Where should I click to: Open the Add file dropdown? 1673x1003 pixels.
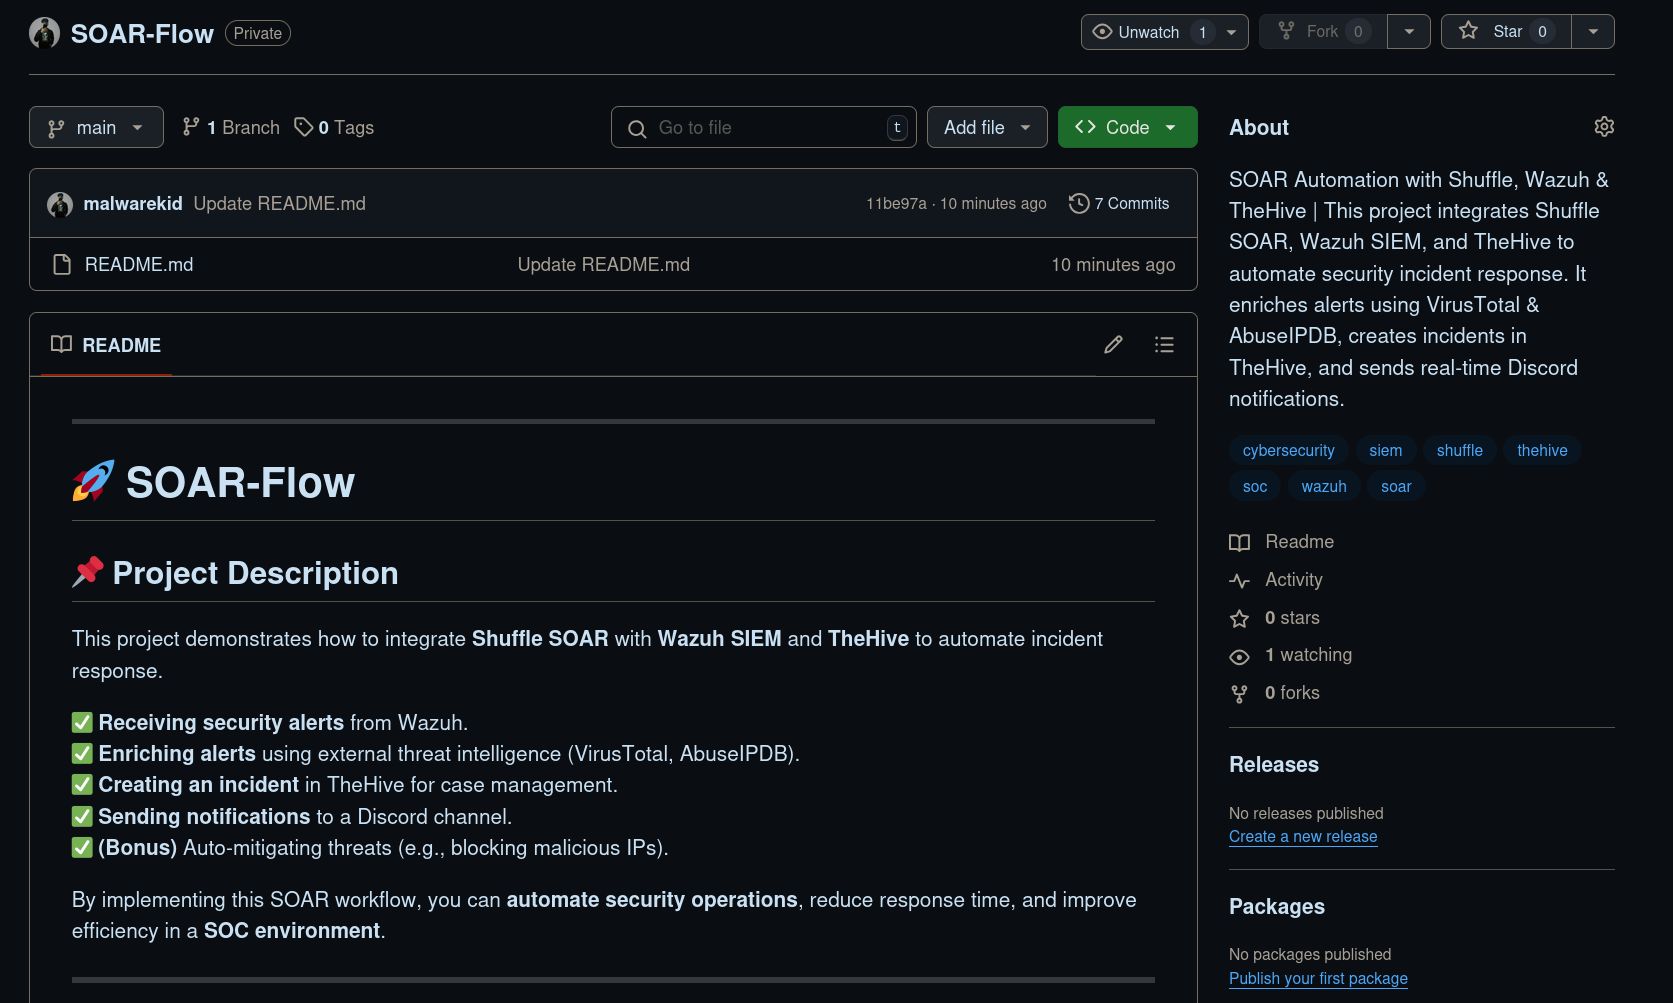(986, 127)
